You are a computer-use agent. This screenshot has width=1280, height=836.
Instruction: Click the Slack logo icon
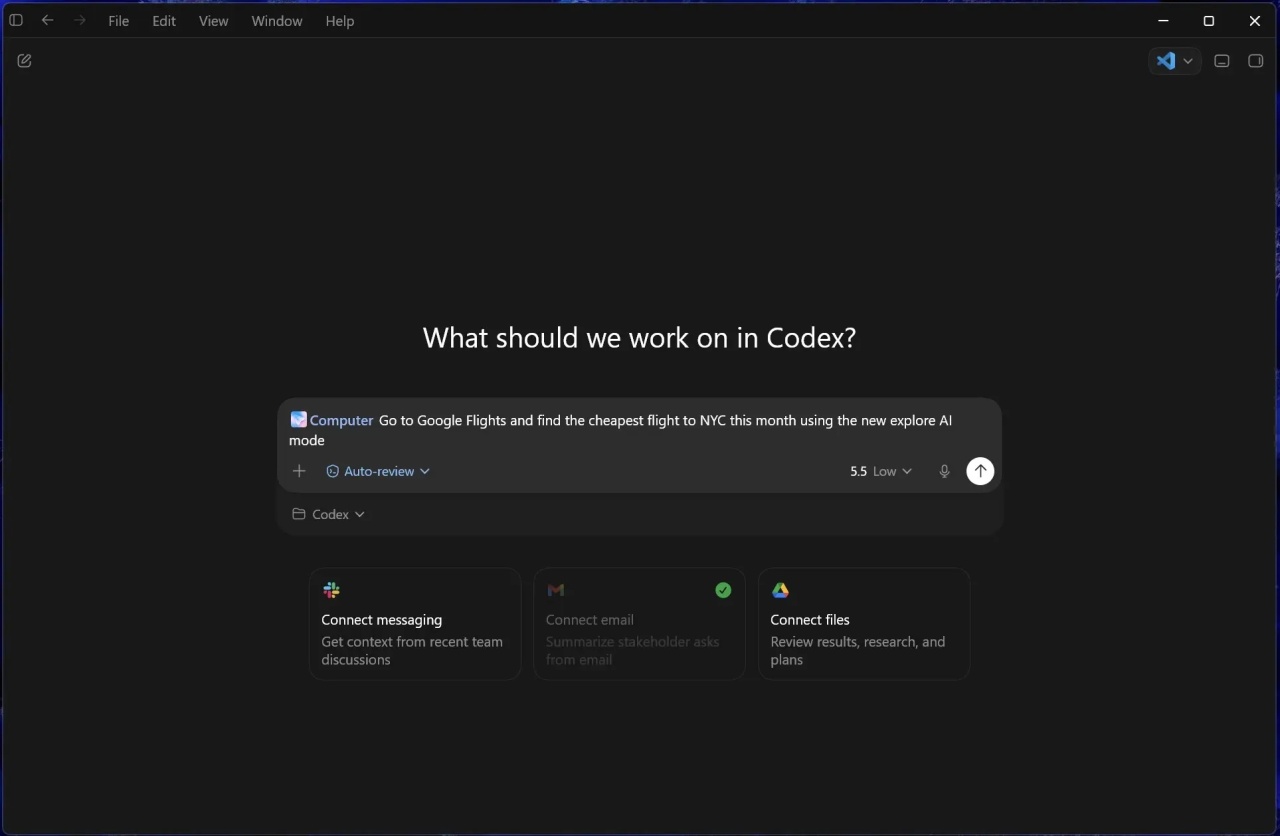pyautogui.click(x=331, y=591)
